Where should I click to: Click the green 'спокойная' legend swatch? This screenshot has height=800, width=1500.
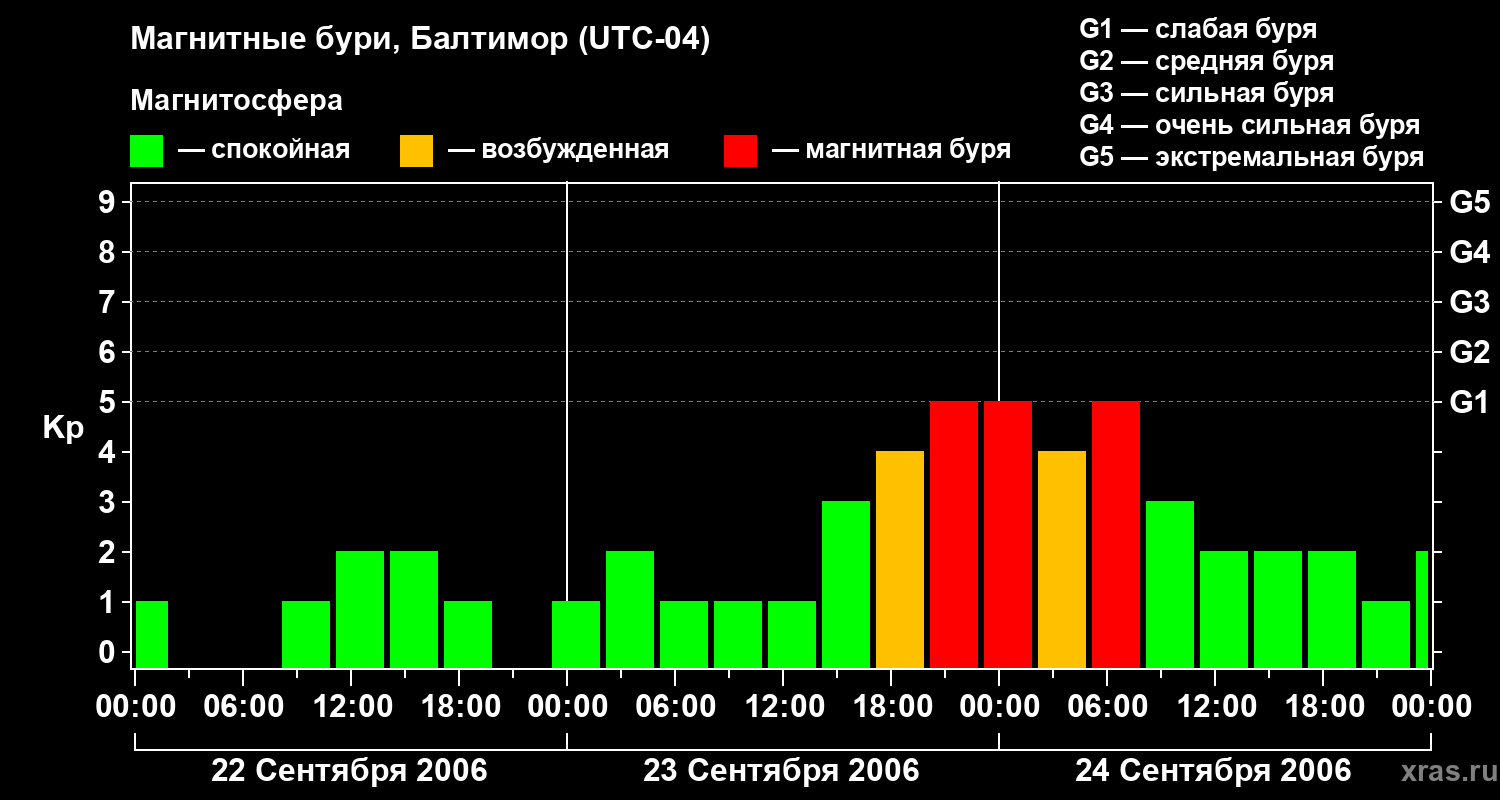[147, 151]
